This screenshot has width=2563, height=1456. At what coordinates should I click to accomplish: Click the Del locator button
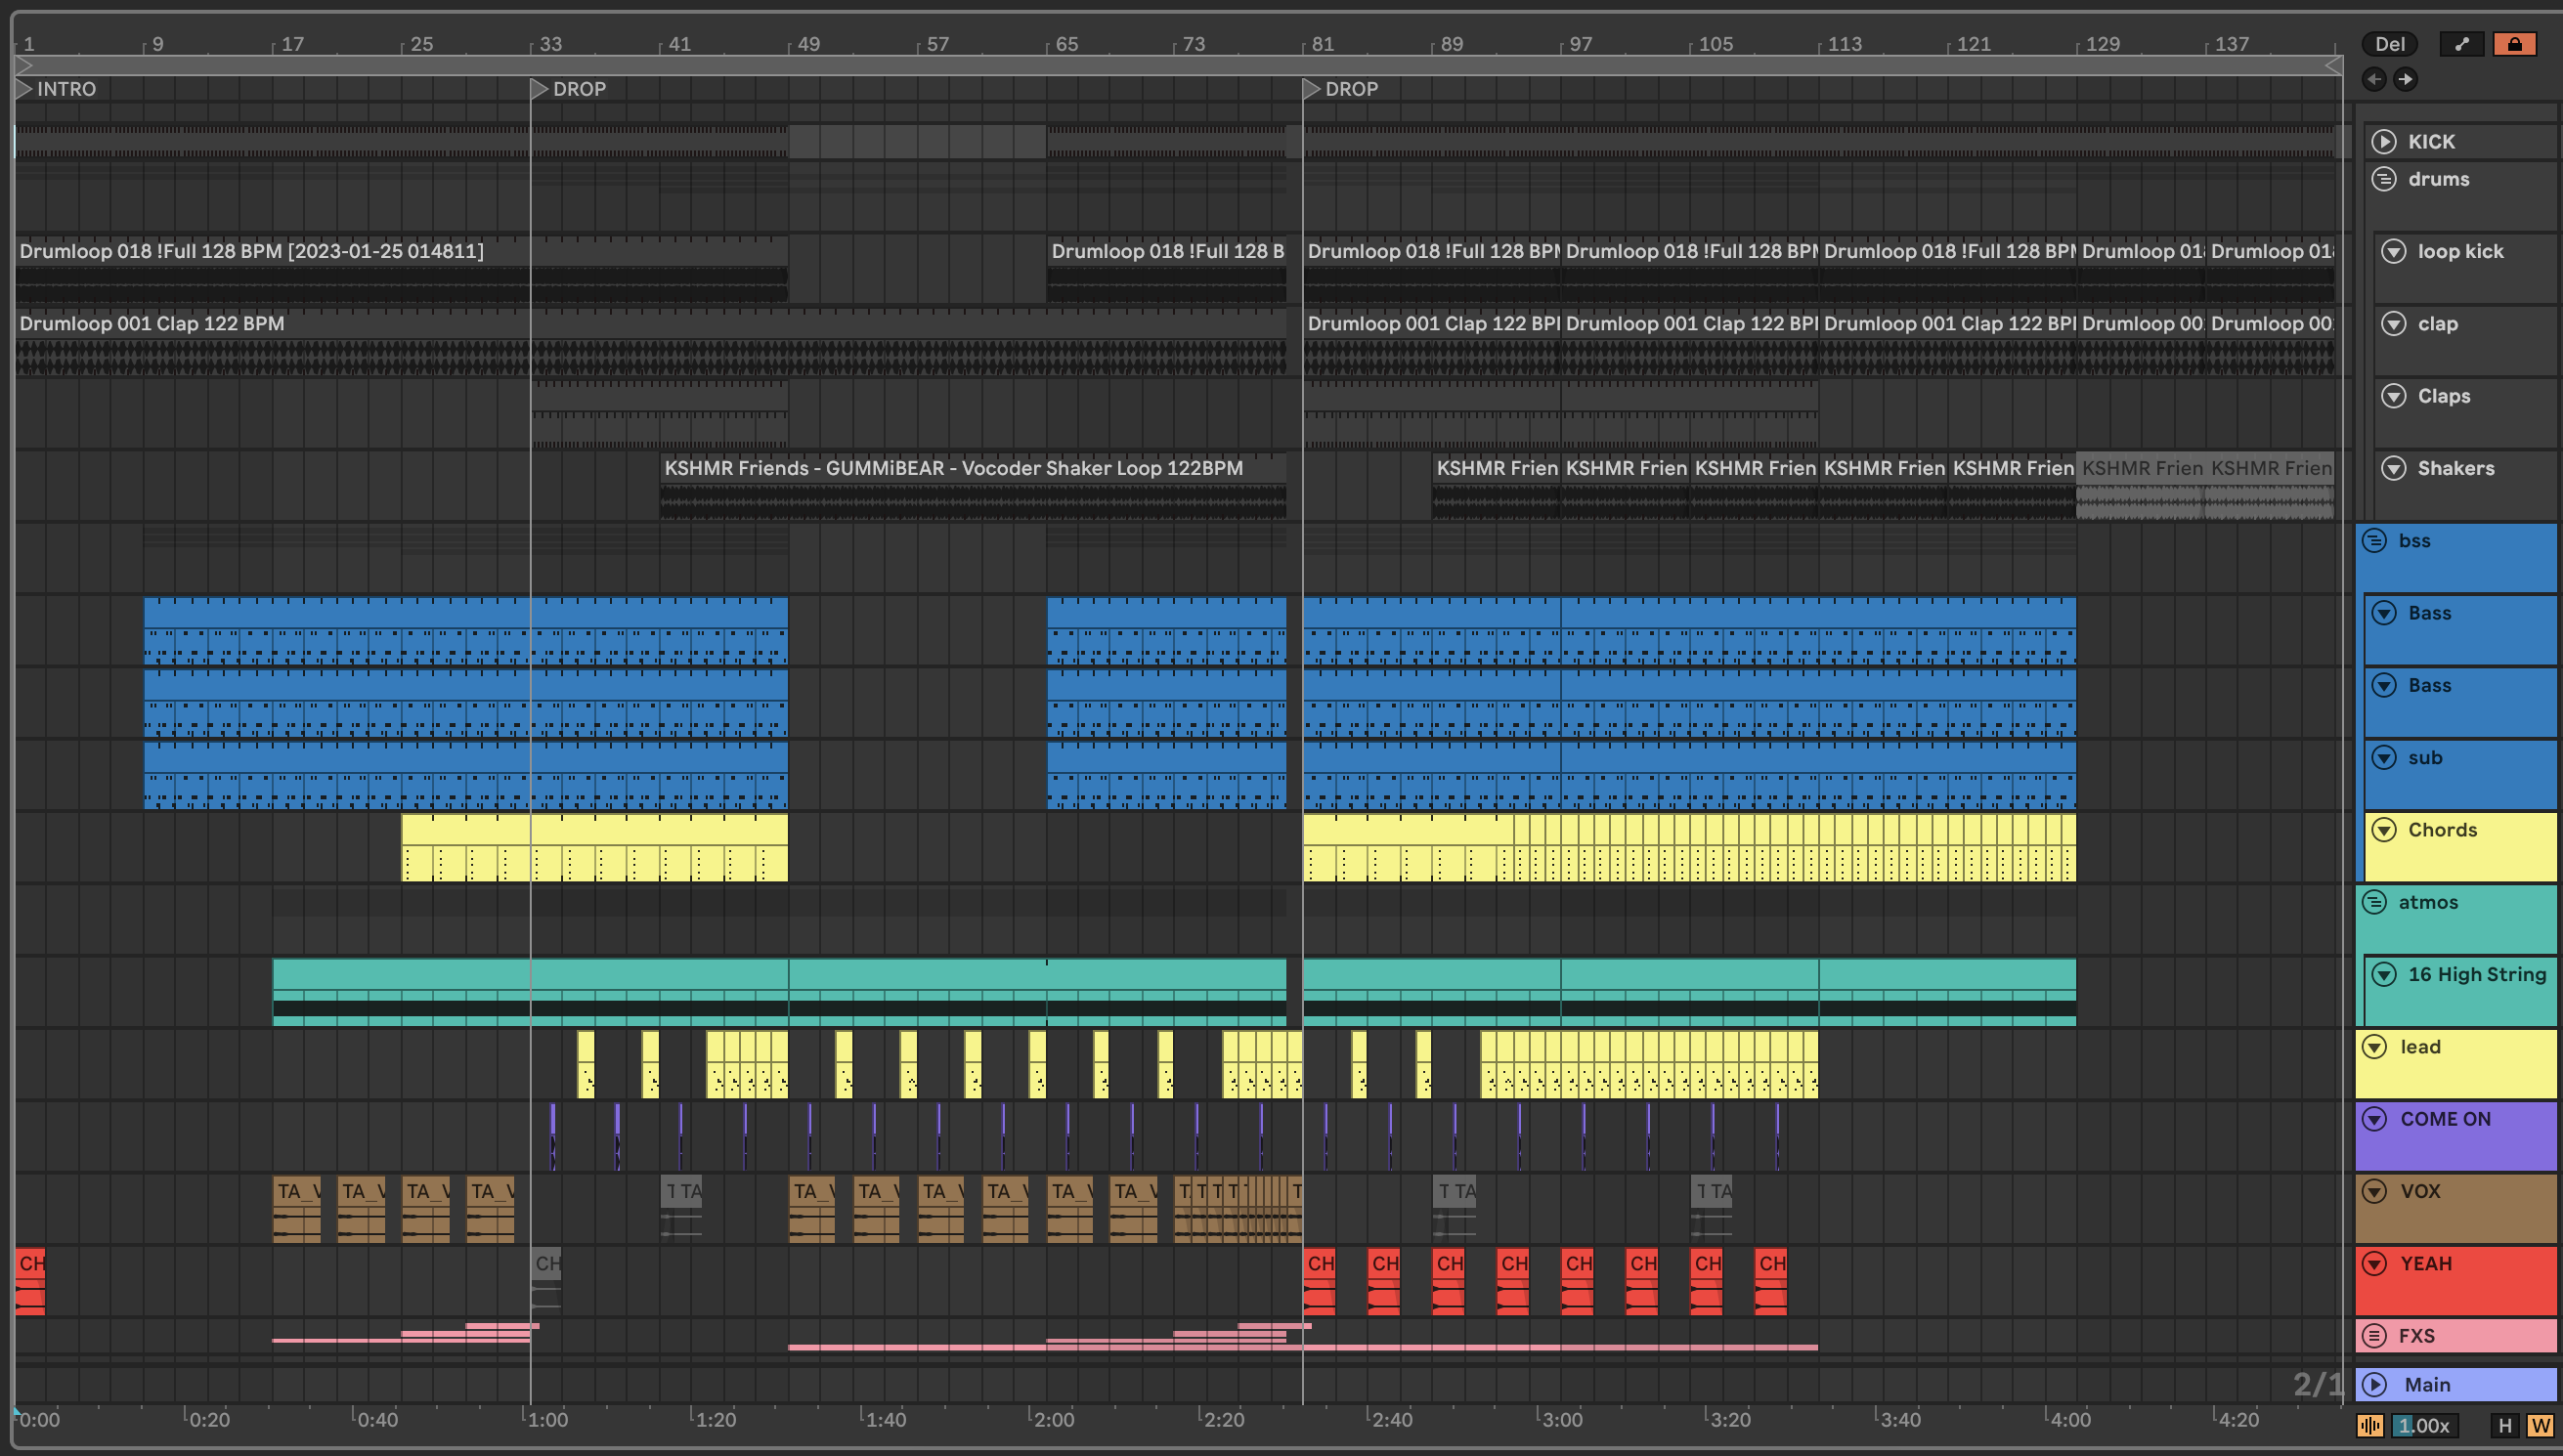[x=2389, y=44]
